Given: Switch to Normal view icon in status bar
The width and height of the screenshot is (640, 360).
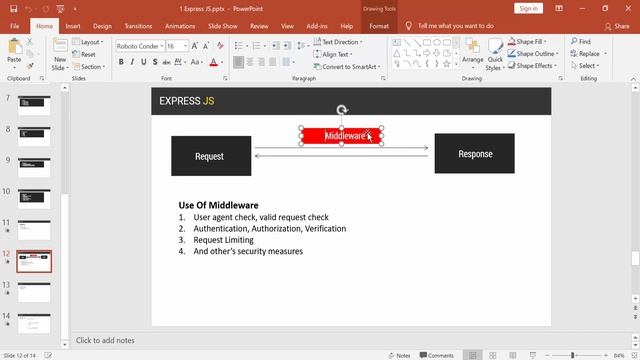Looking at the screenshot, I should 472,356.
